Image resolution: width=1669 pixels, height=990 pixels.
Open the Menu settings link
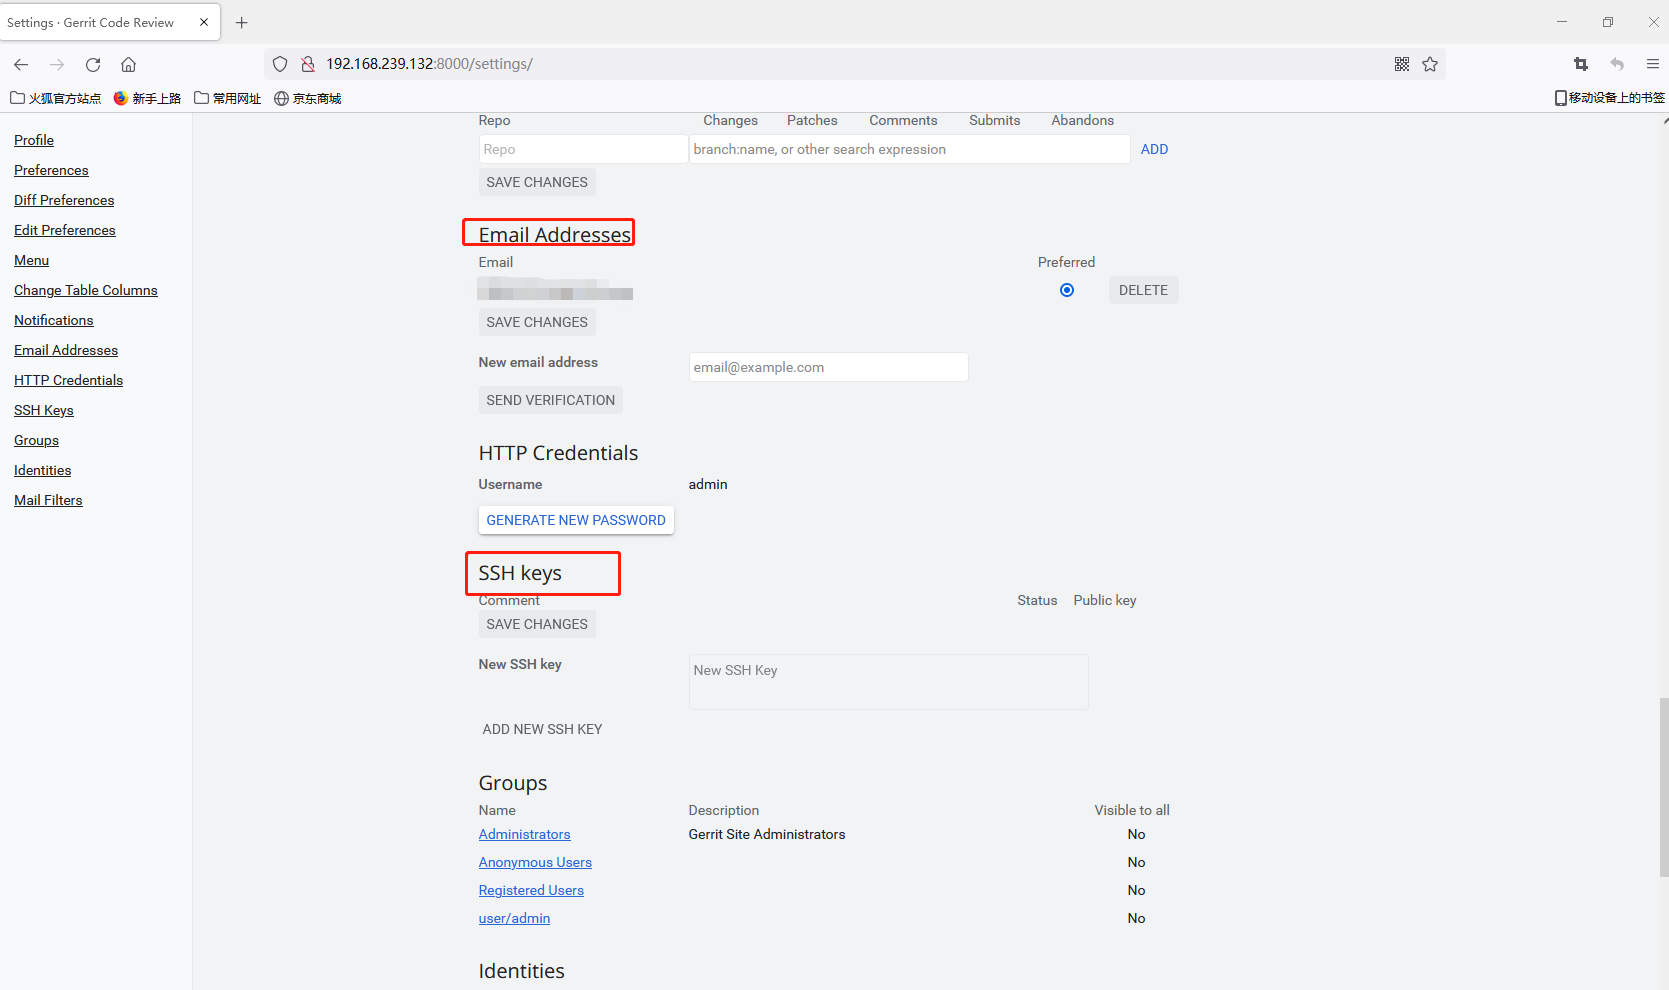31,260
